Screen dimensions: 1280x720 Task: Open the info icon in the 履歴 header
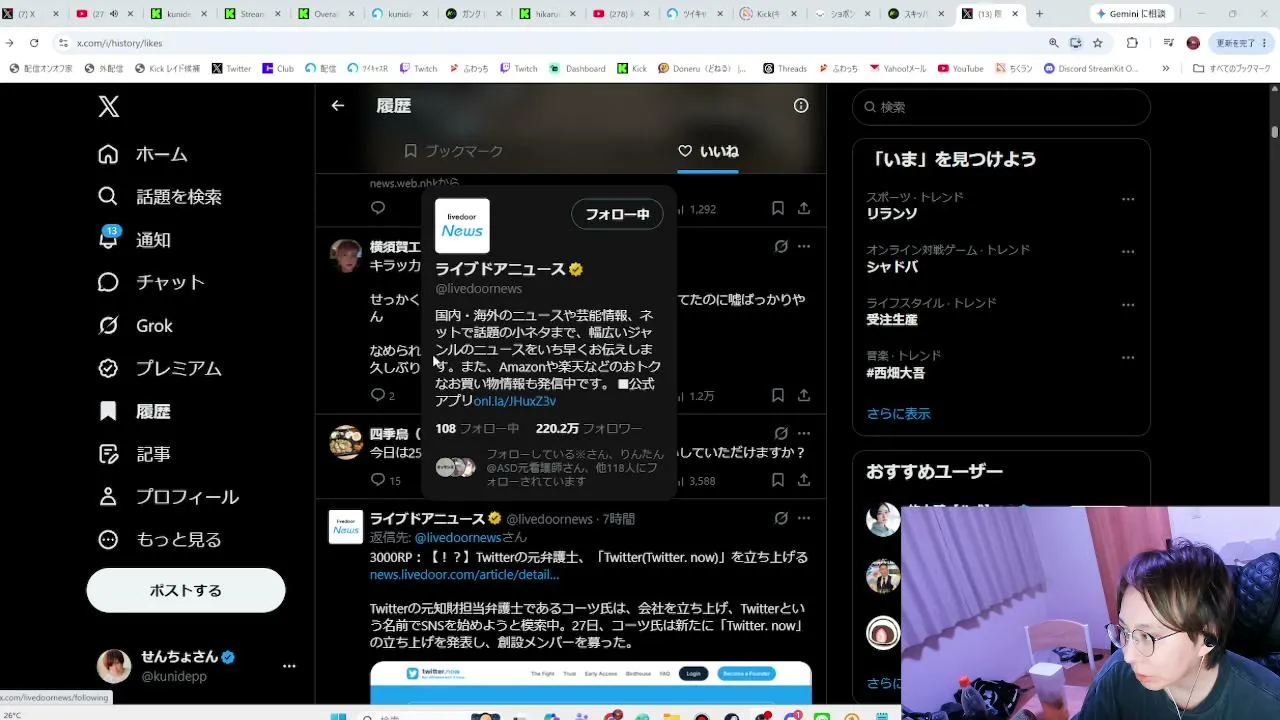point(801,106)
